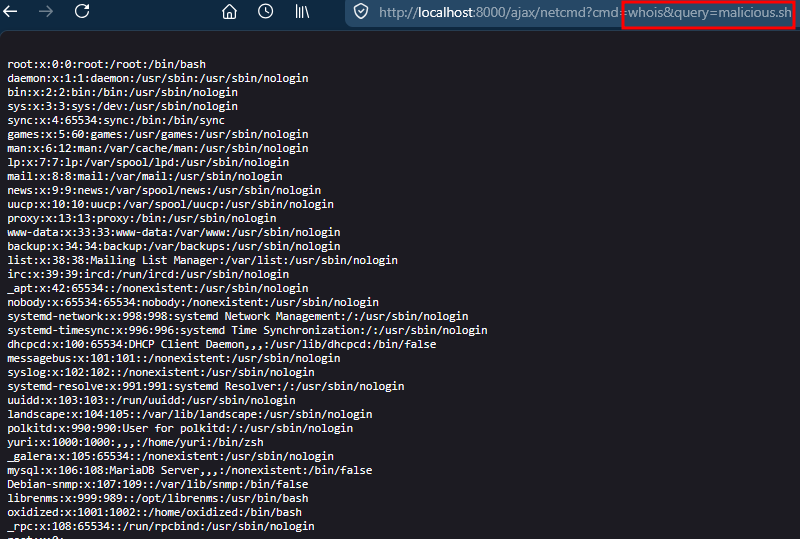Click the root:x:0:0 output line
Viewport: 800px width, 539px height.
point(106,64)
